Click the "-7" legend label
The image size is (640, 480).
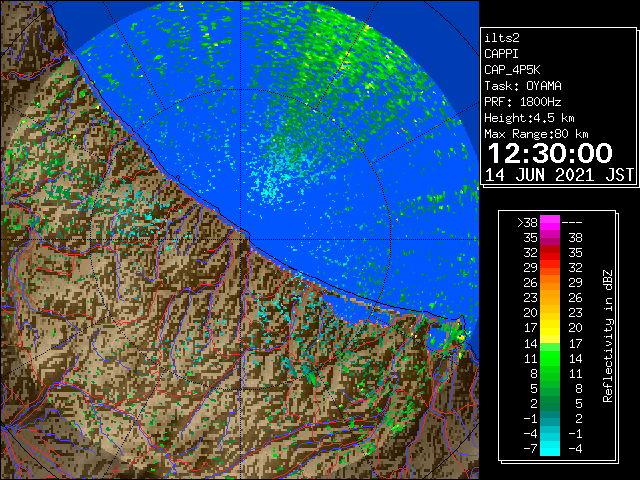coord(530,449)
